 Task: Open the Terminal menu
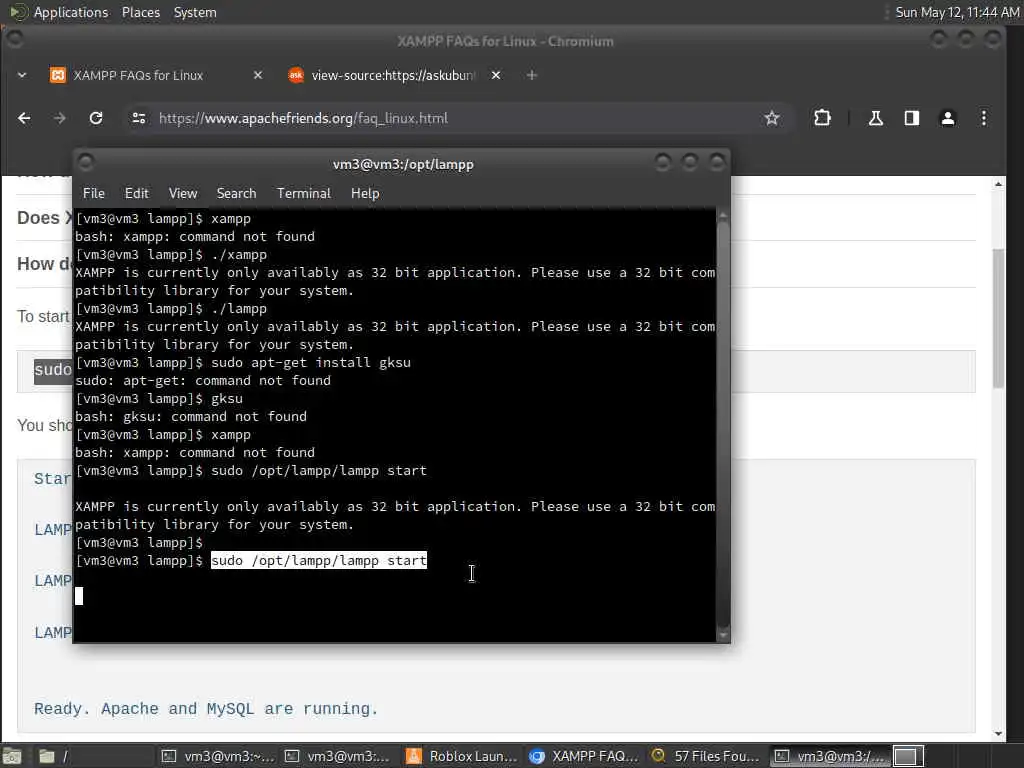point(304,193)
